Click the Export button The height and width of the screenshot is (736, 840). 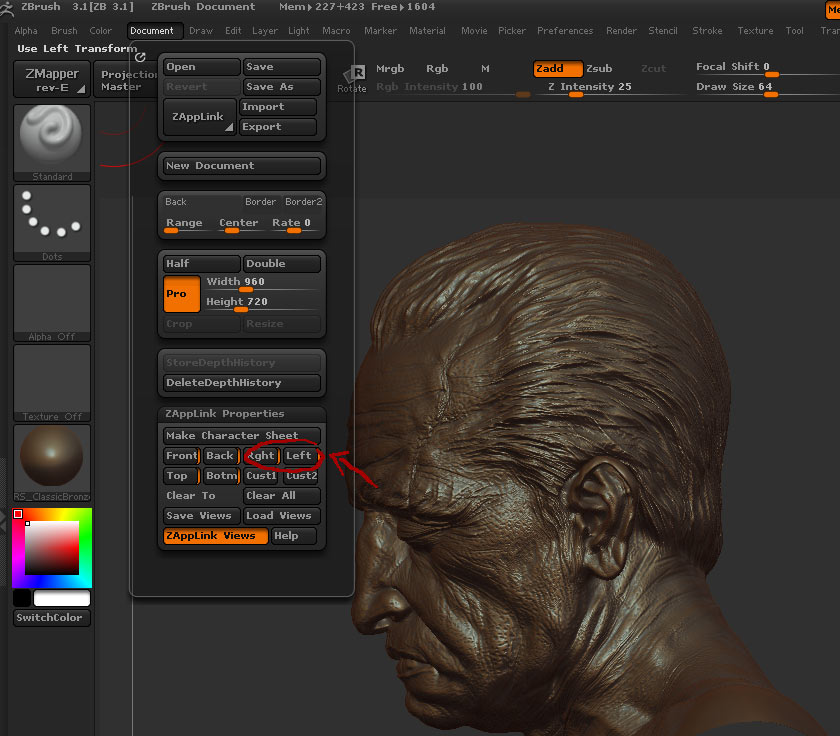click(278, 126)
